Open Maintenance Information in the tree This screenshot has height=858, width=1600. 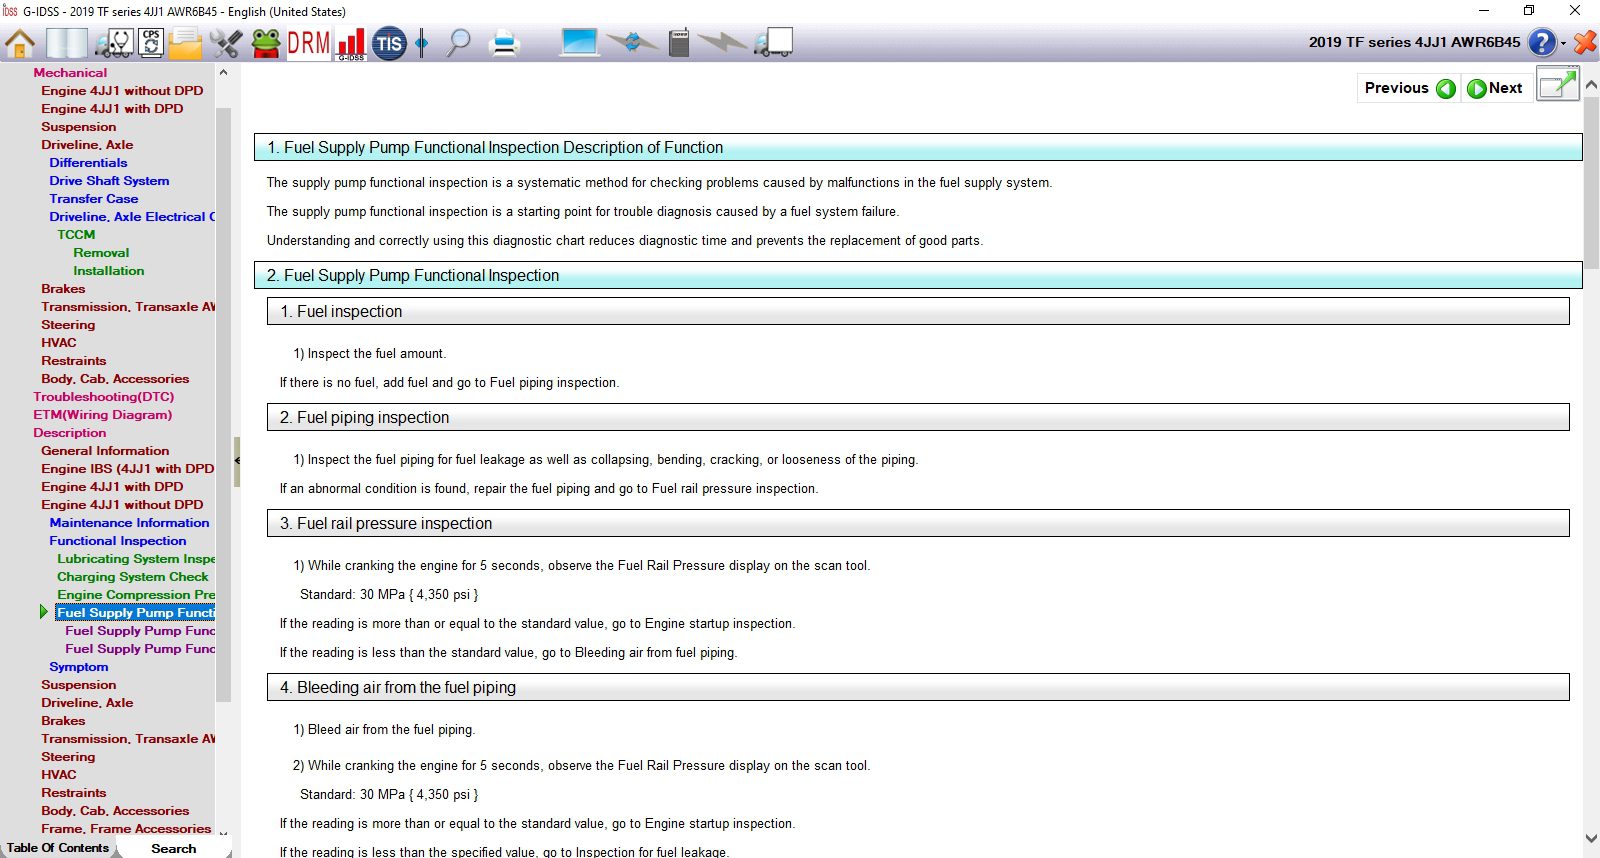129,523
